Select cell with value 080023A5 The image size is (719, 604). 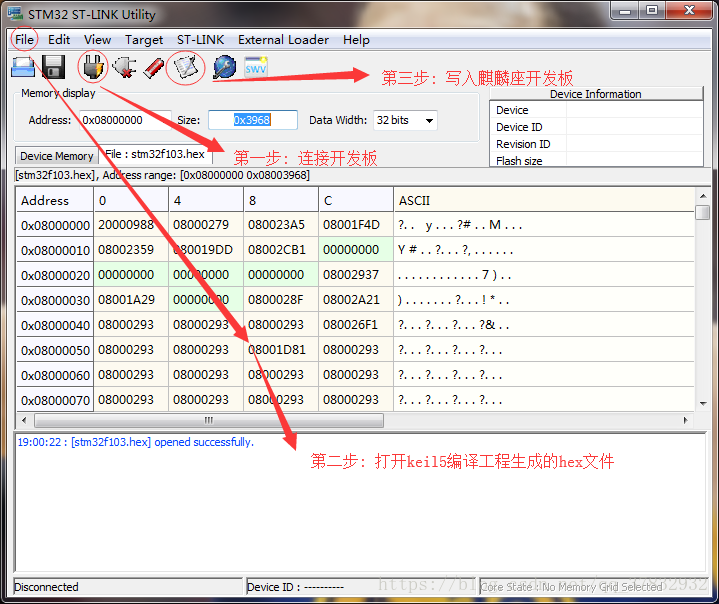[281, 225]
